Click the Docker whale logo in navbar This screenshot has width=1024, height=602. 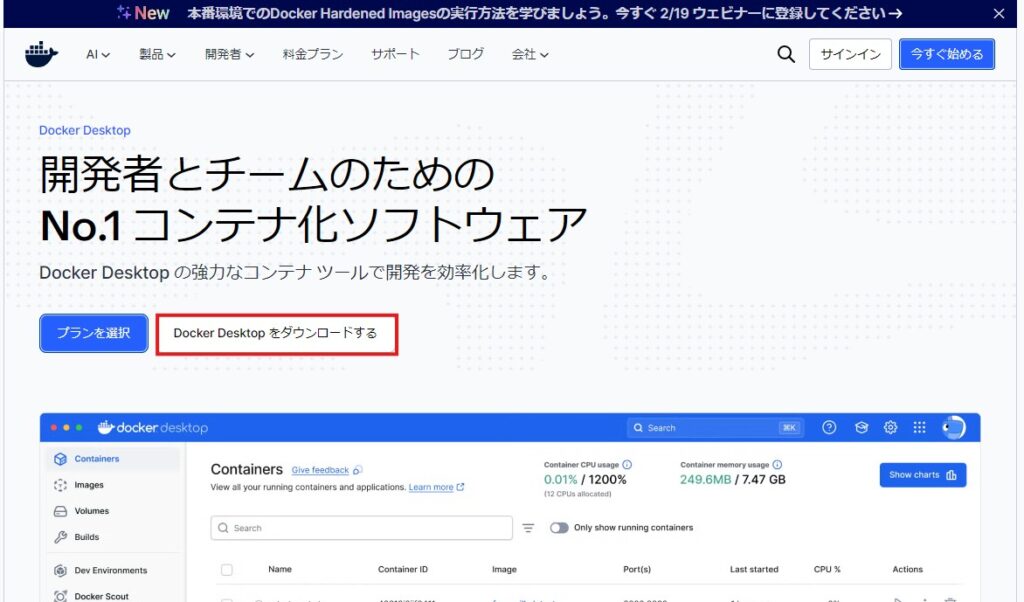[x=42, y=54]
